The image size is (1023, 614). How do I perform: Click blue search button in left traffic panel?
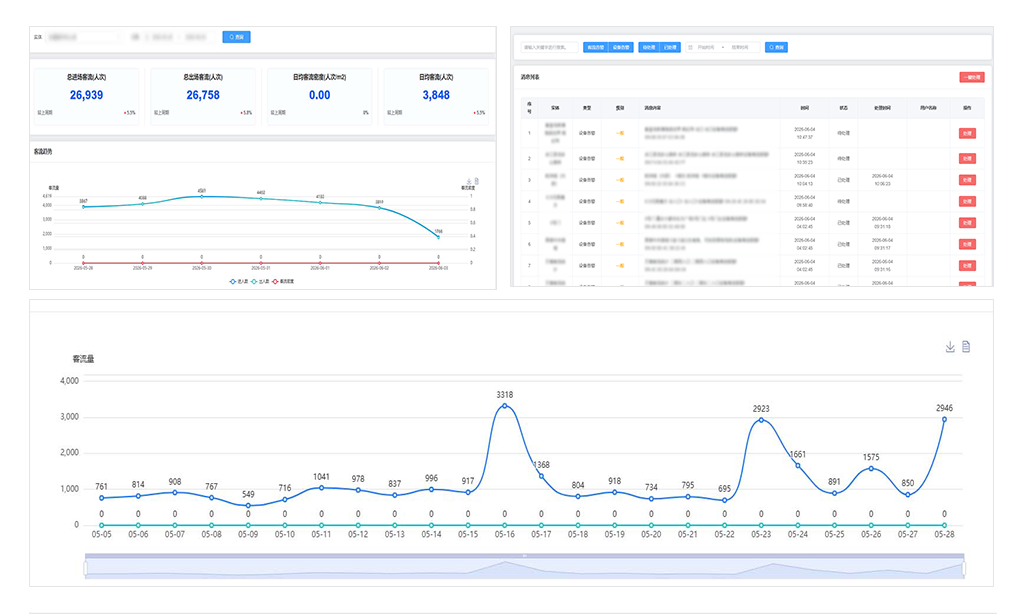point(236,37)
